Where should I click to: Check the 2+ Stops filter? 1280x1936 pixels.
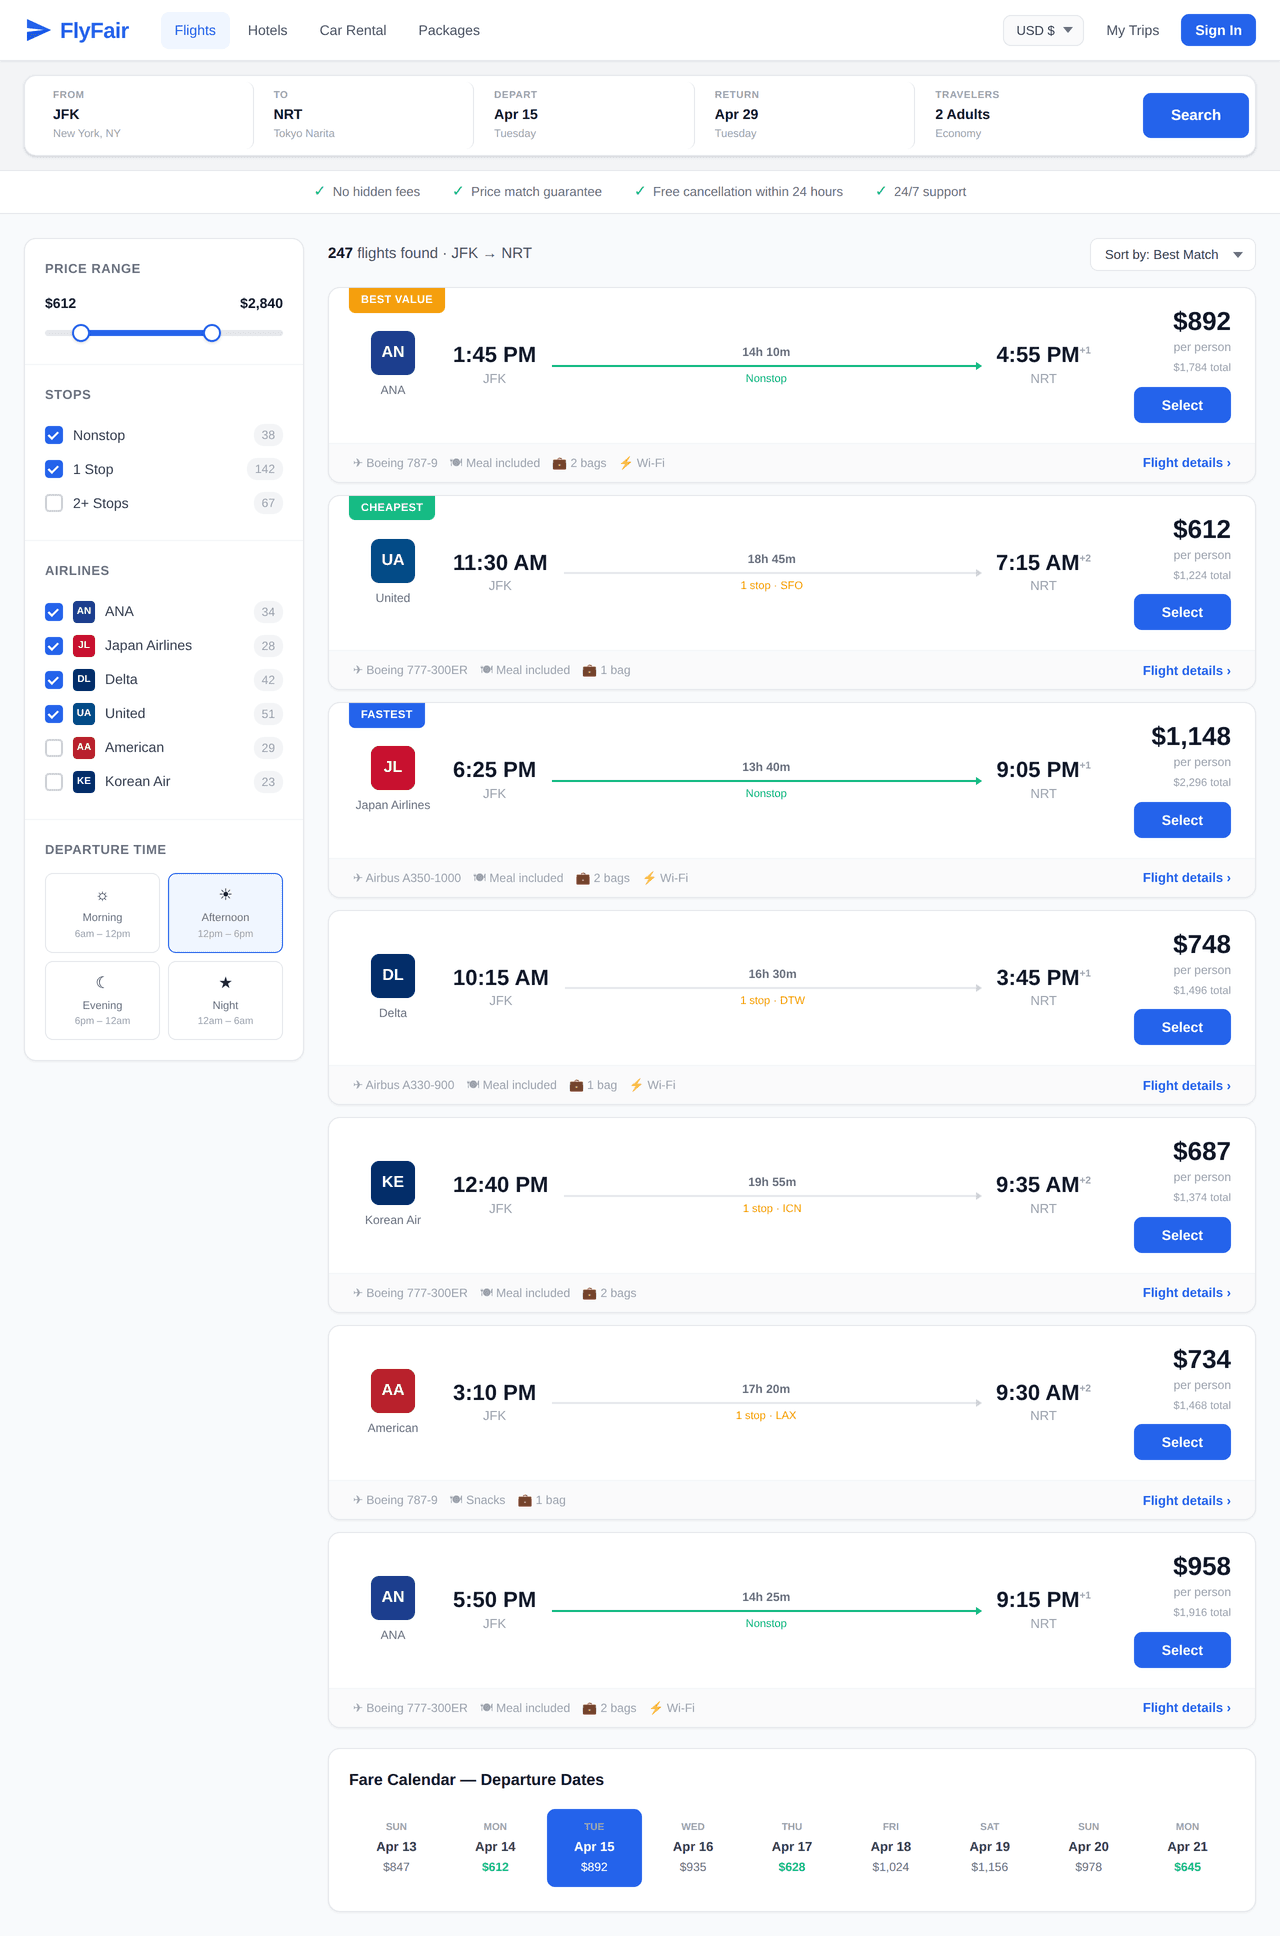coord(54,503)
